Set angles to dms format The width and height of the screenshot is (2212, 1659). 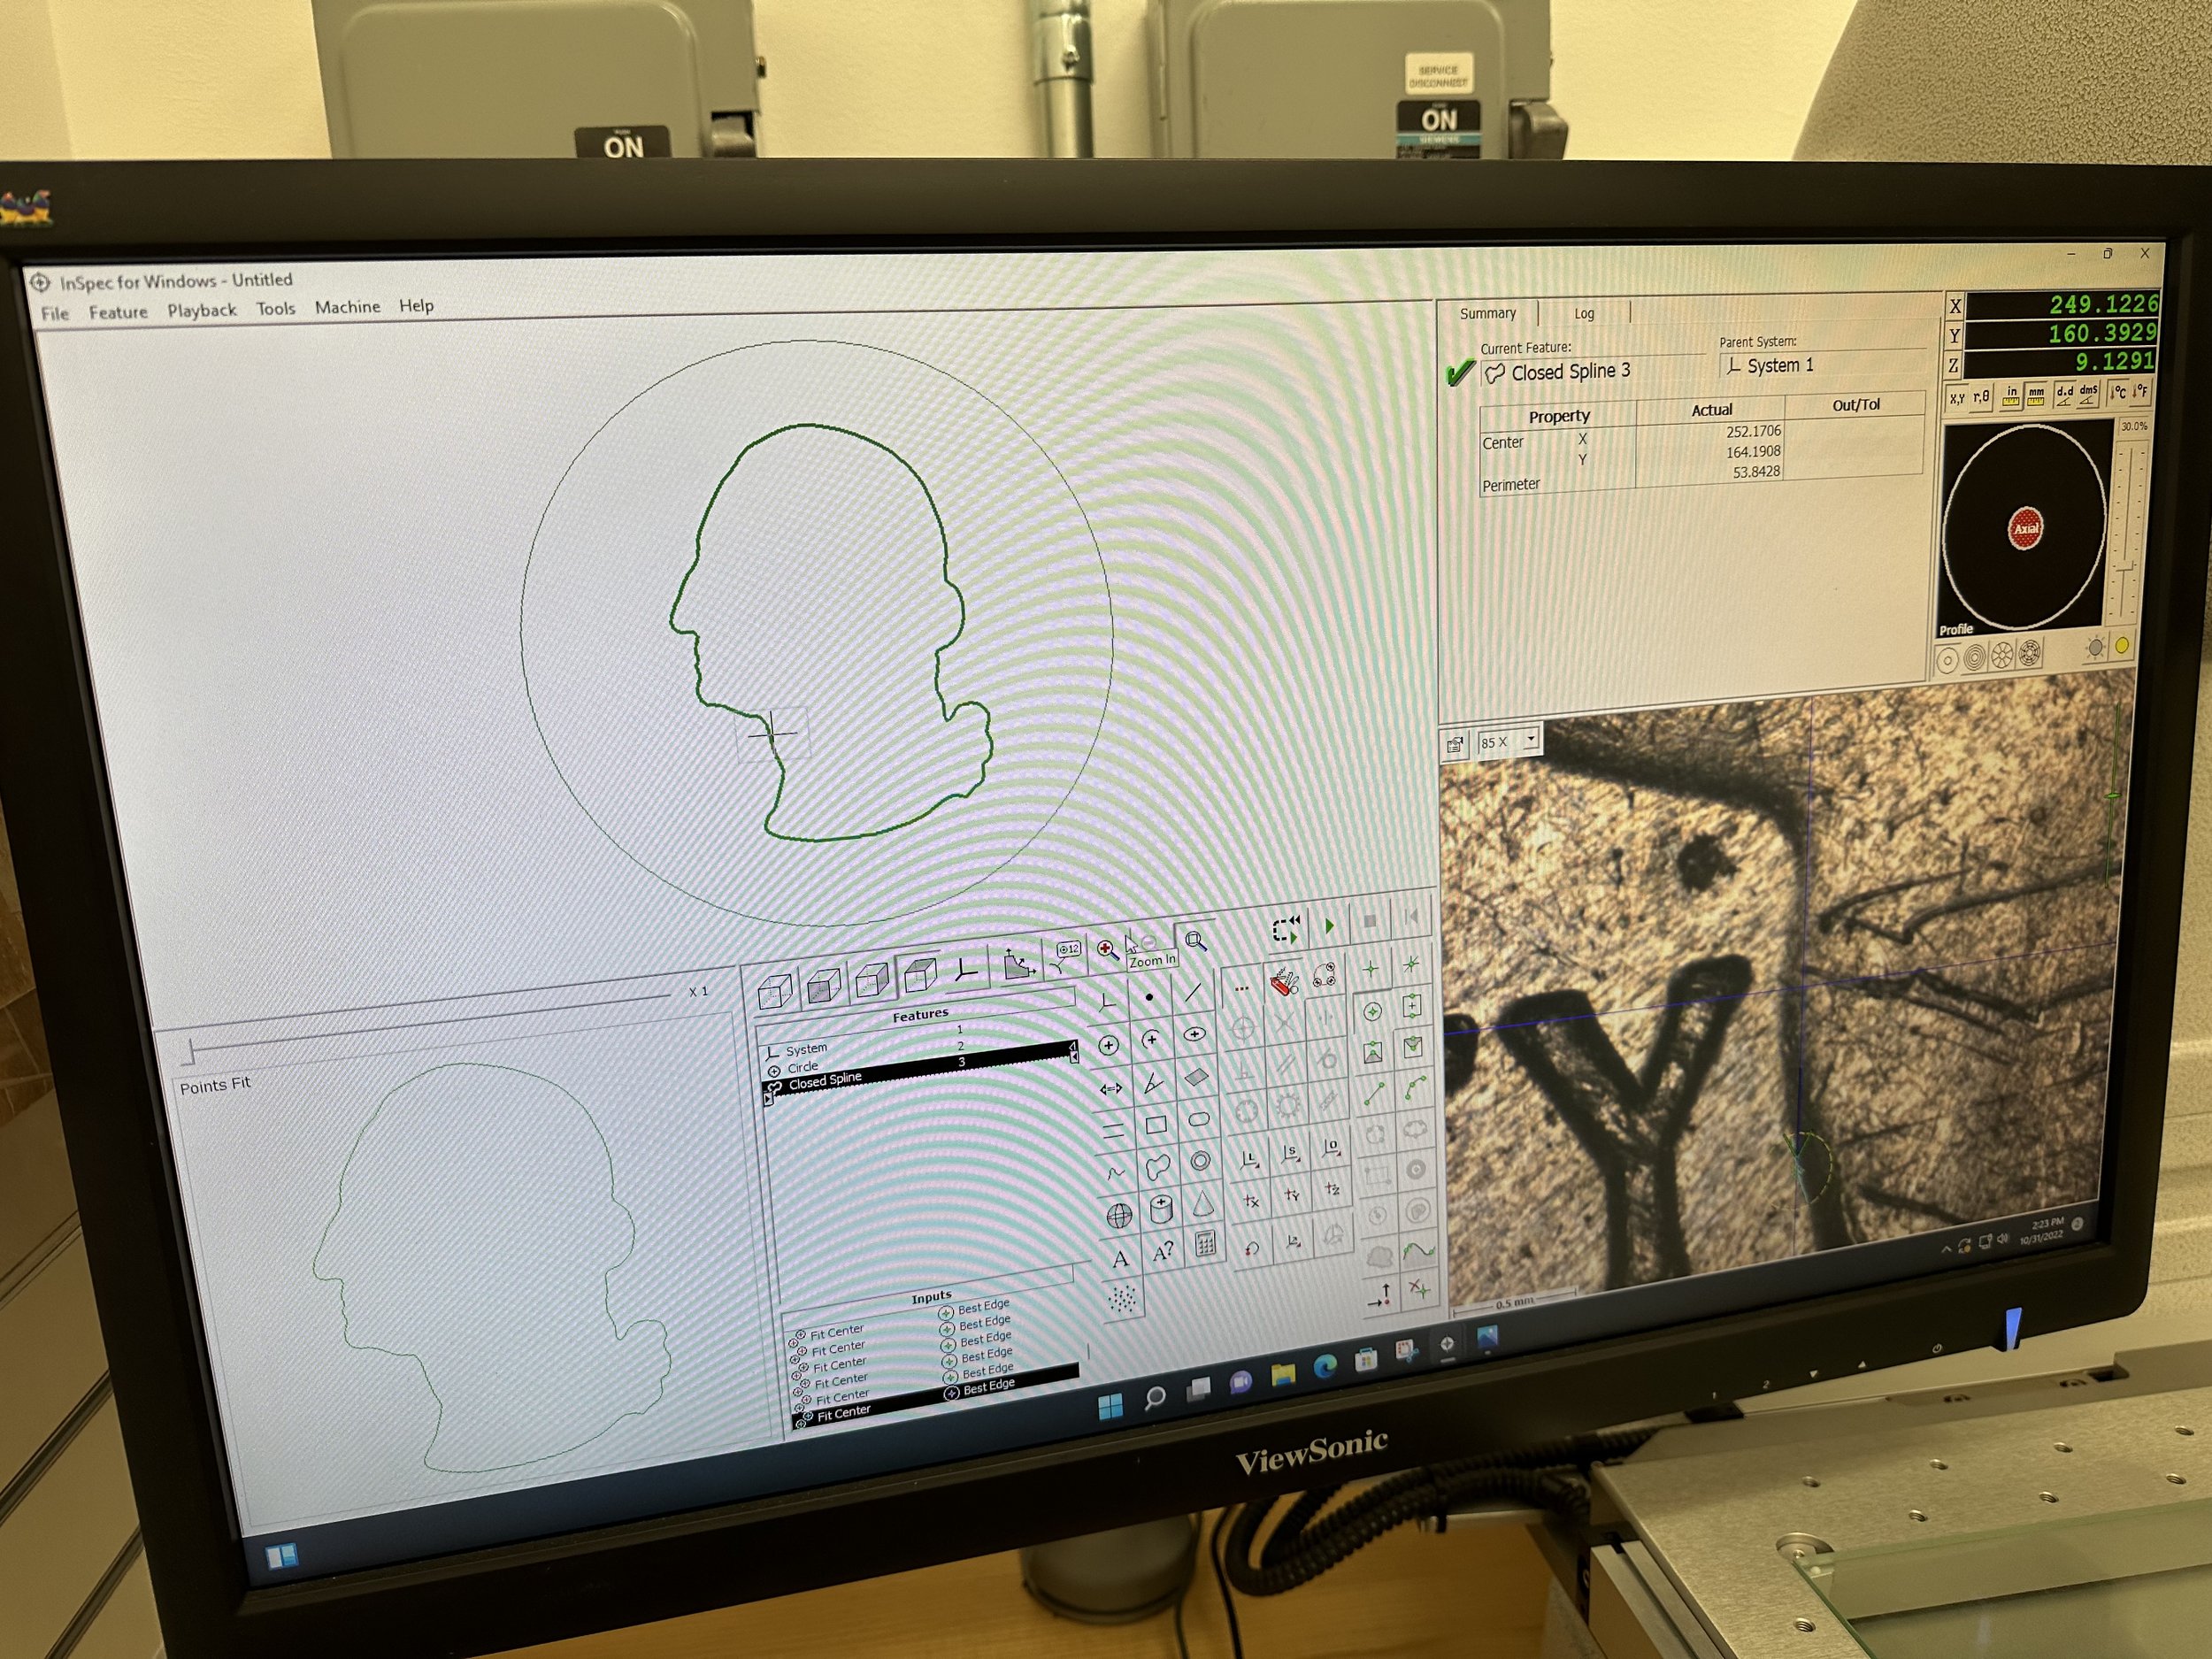2088,392
